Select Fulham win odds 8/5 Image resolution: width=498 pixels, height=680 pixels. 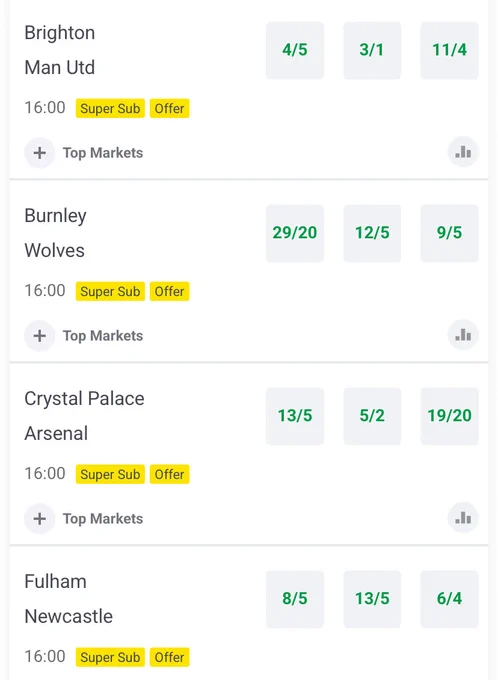(x=295, y=599)
